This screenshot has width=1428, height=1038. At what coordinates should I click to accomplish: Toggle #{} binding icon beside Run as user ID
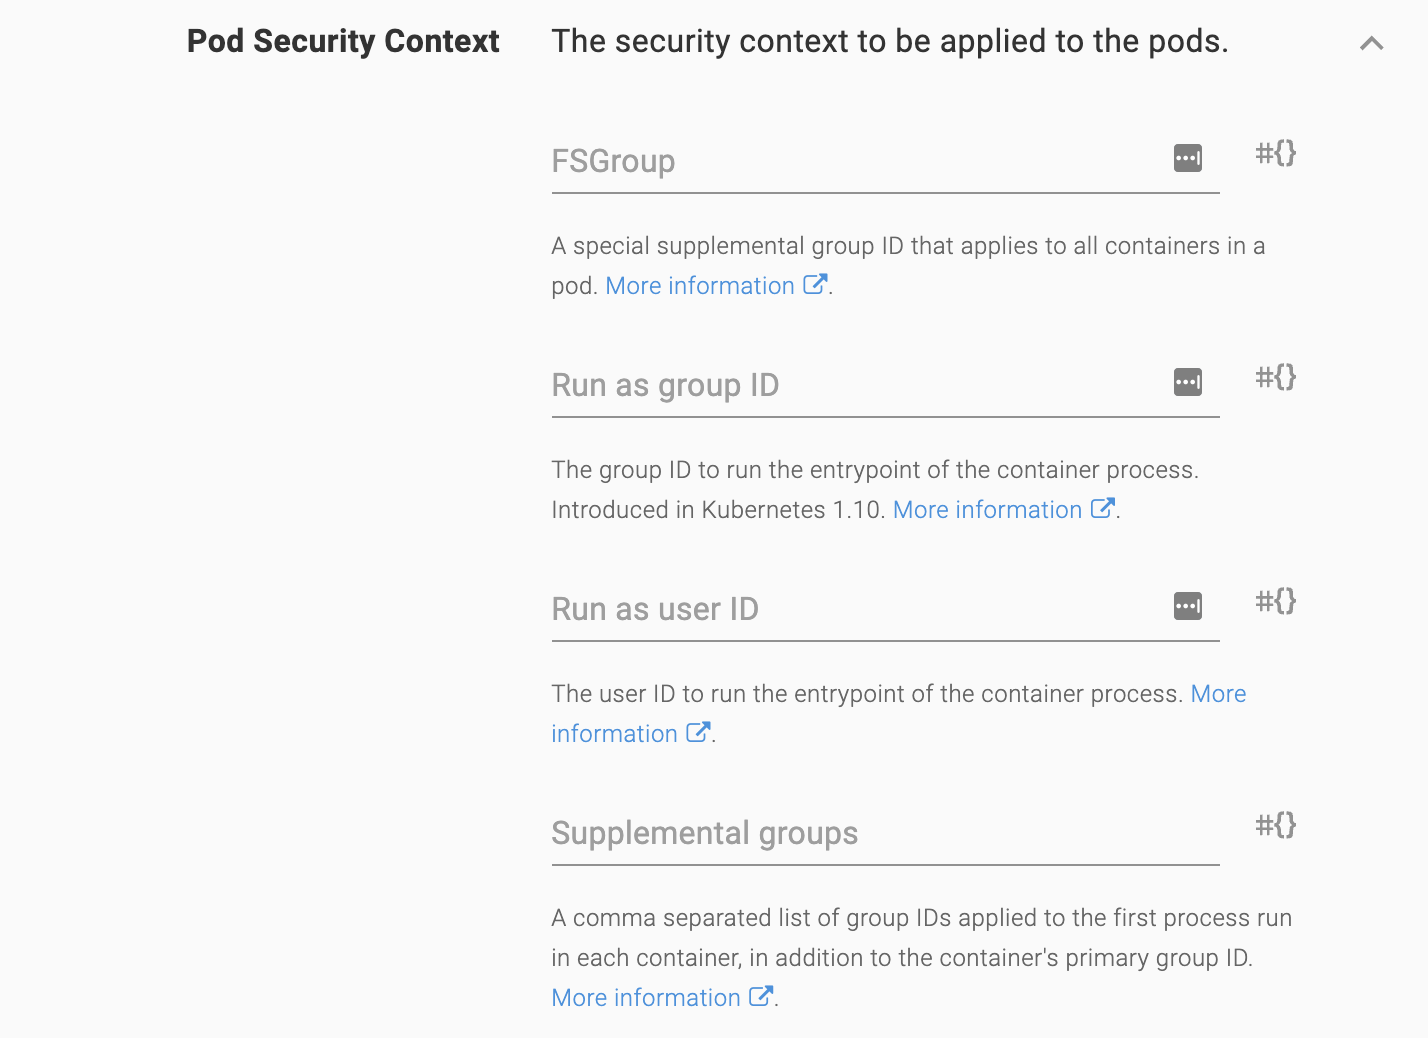pyautogui.click(x=1275, y=601)
